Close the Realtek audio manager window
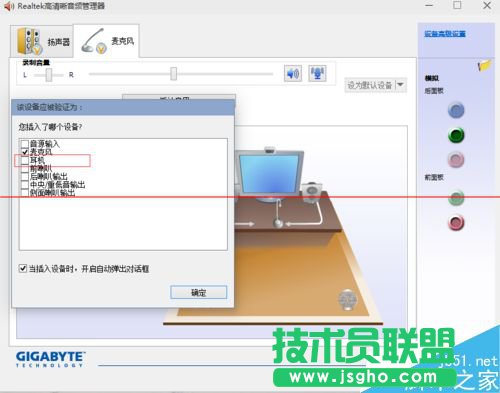The width and height of the screenshot is (500, 393). [x=487, y=6]
